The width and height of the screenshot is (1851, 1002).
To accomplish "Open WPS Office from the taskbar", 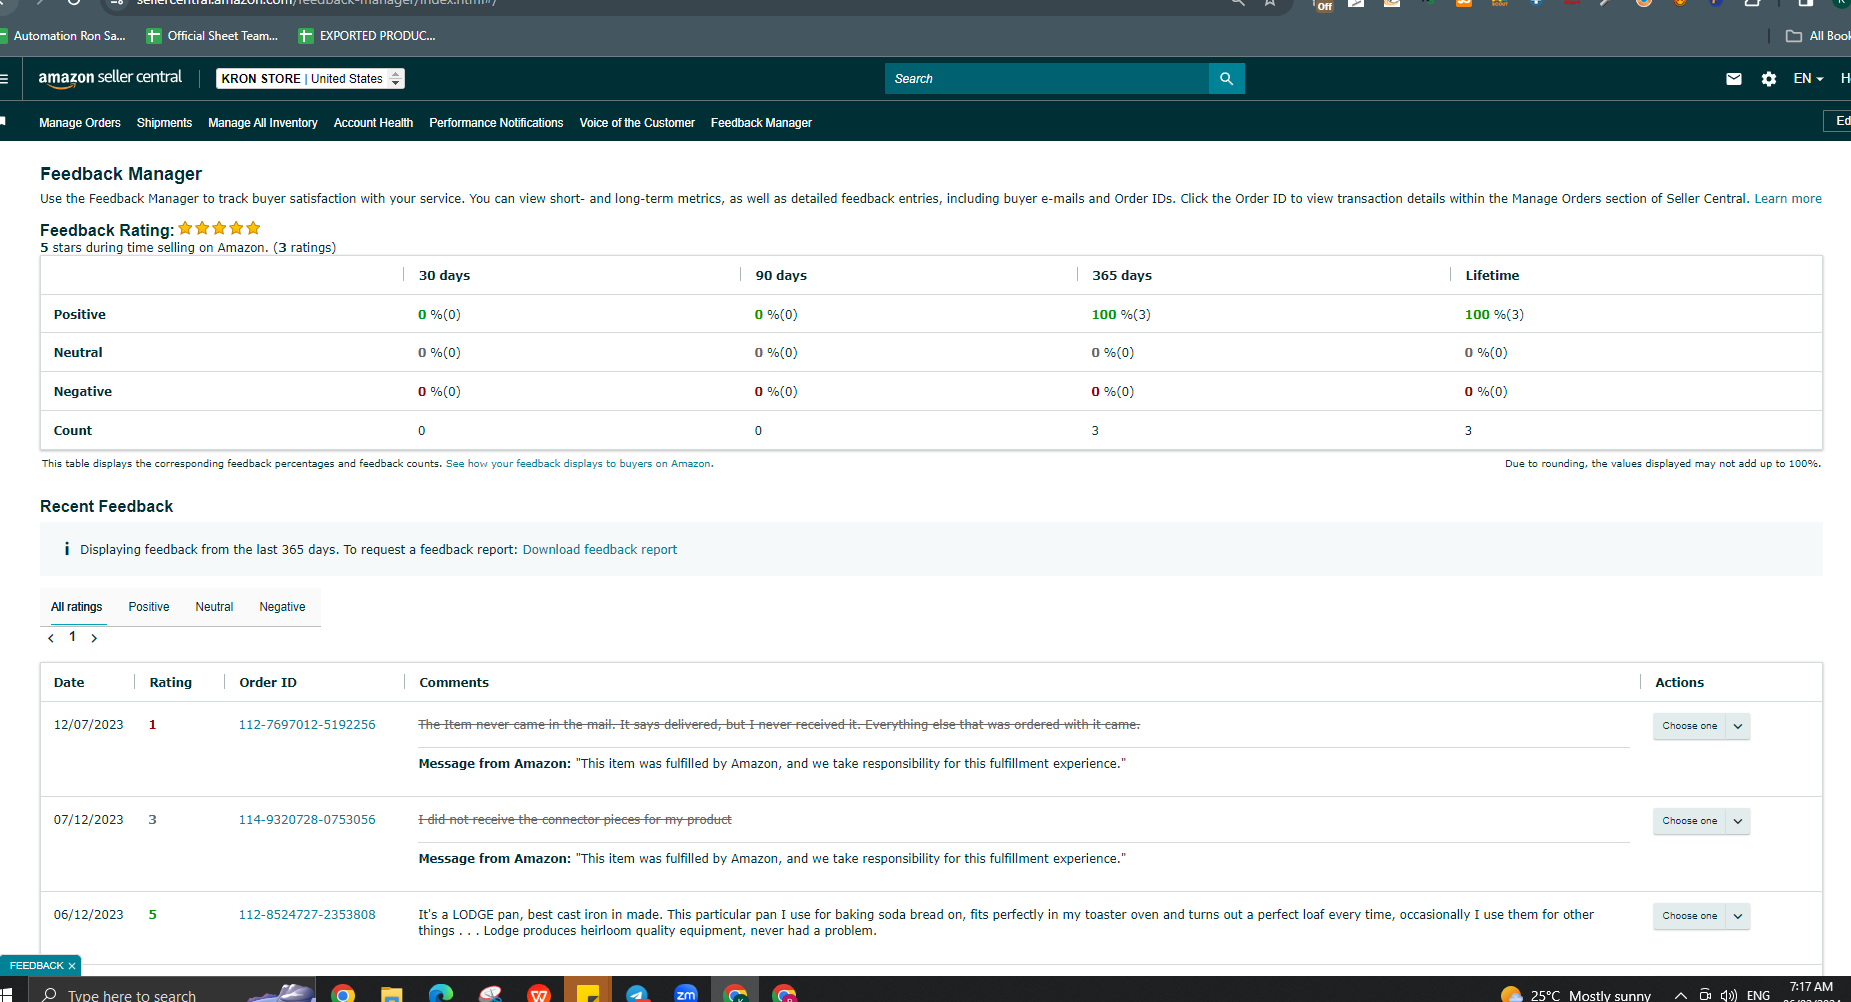I will pyautogui.click(x=539, y=994).
